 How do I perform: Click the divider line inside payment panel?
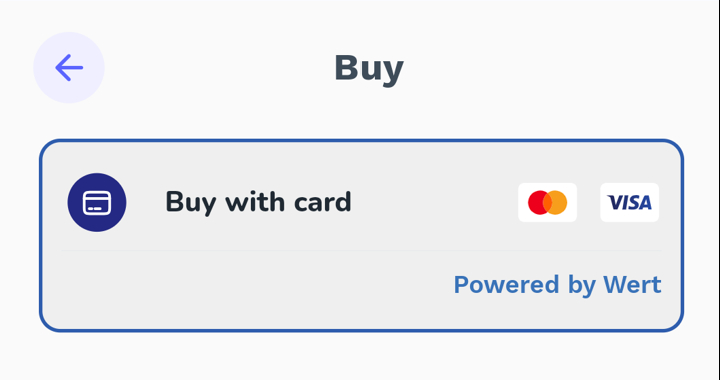coord(361,251)
